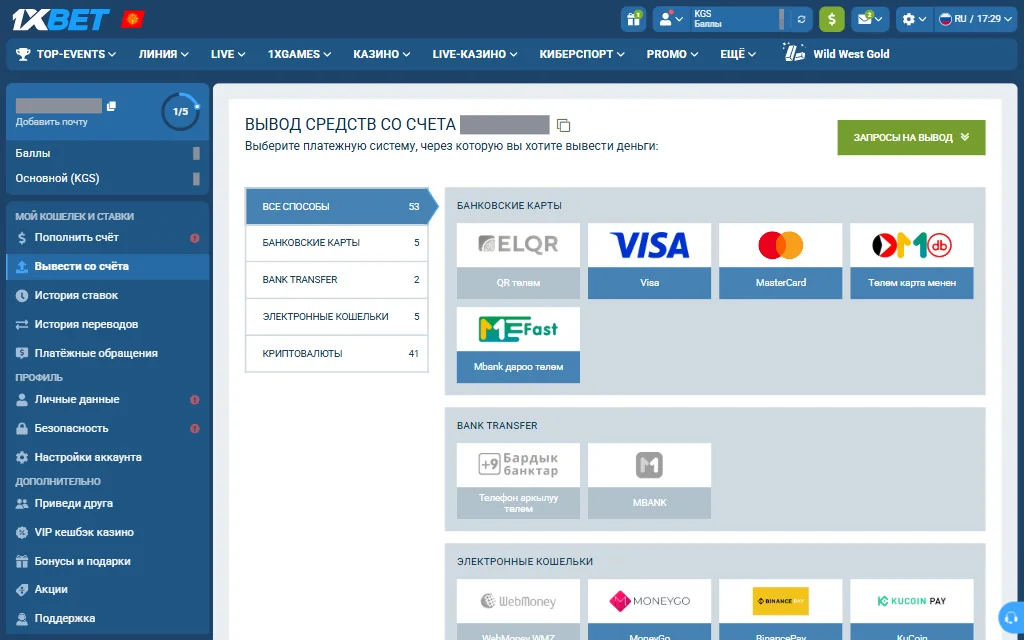
Task: Open the 1/5 profile completion indicator
Action: [180, 112]
